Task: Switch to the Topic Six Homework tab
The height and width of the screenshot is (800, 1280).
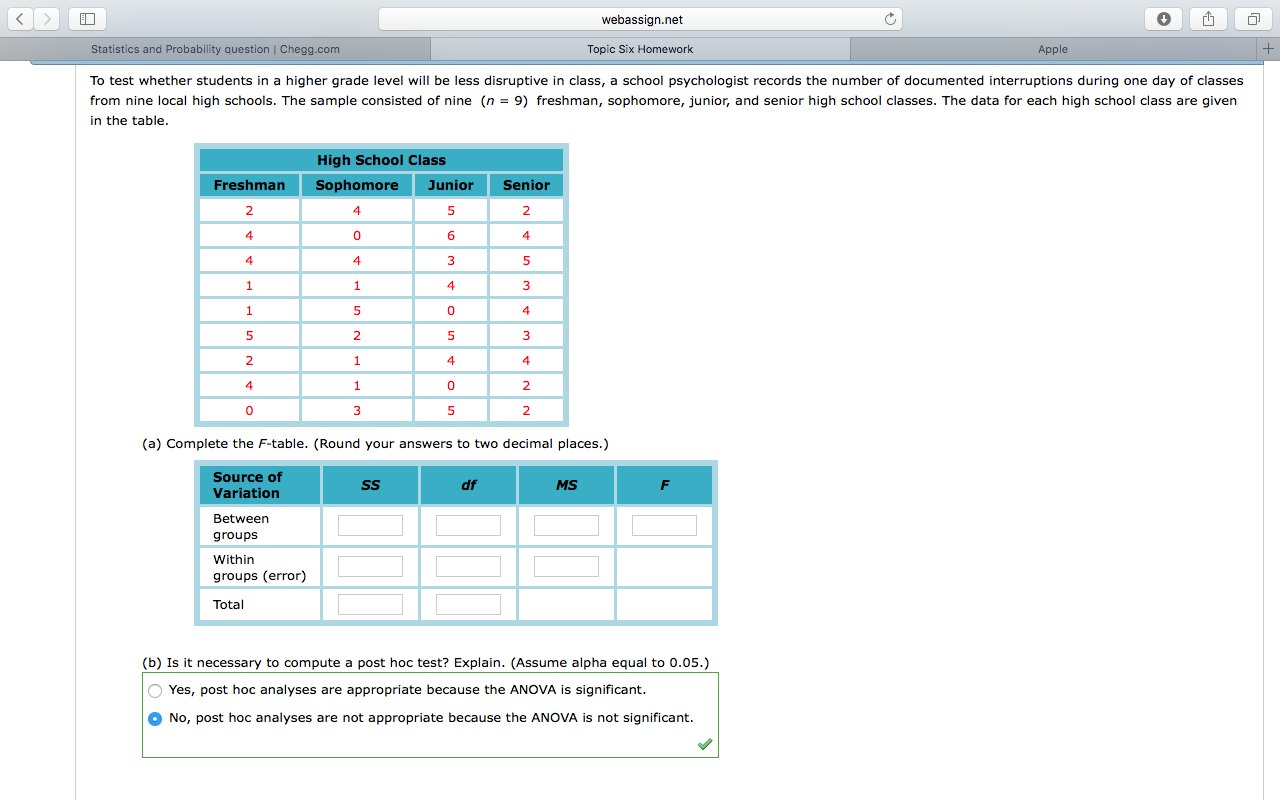Action: coord(640,49)
